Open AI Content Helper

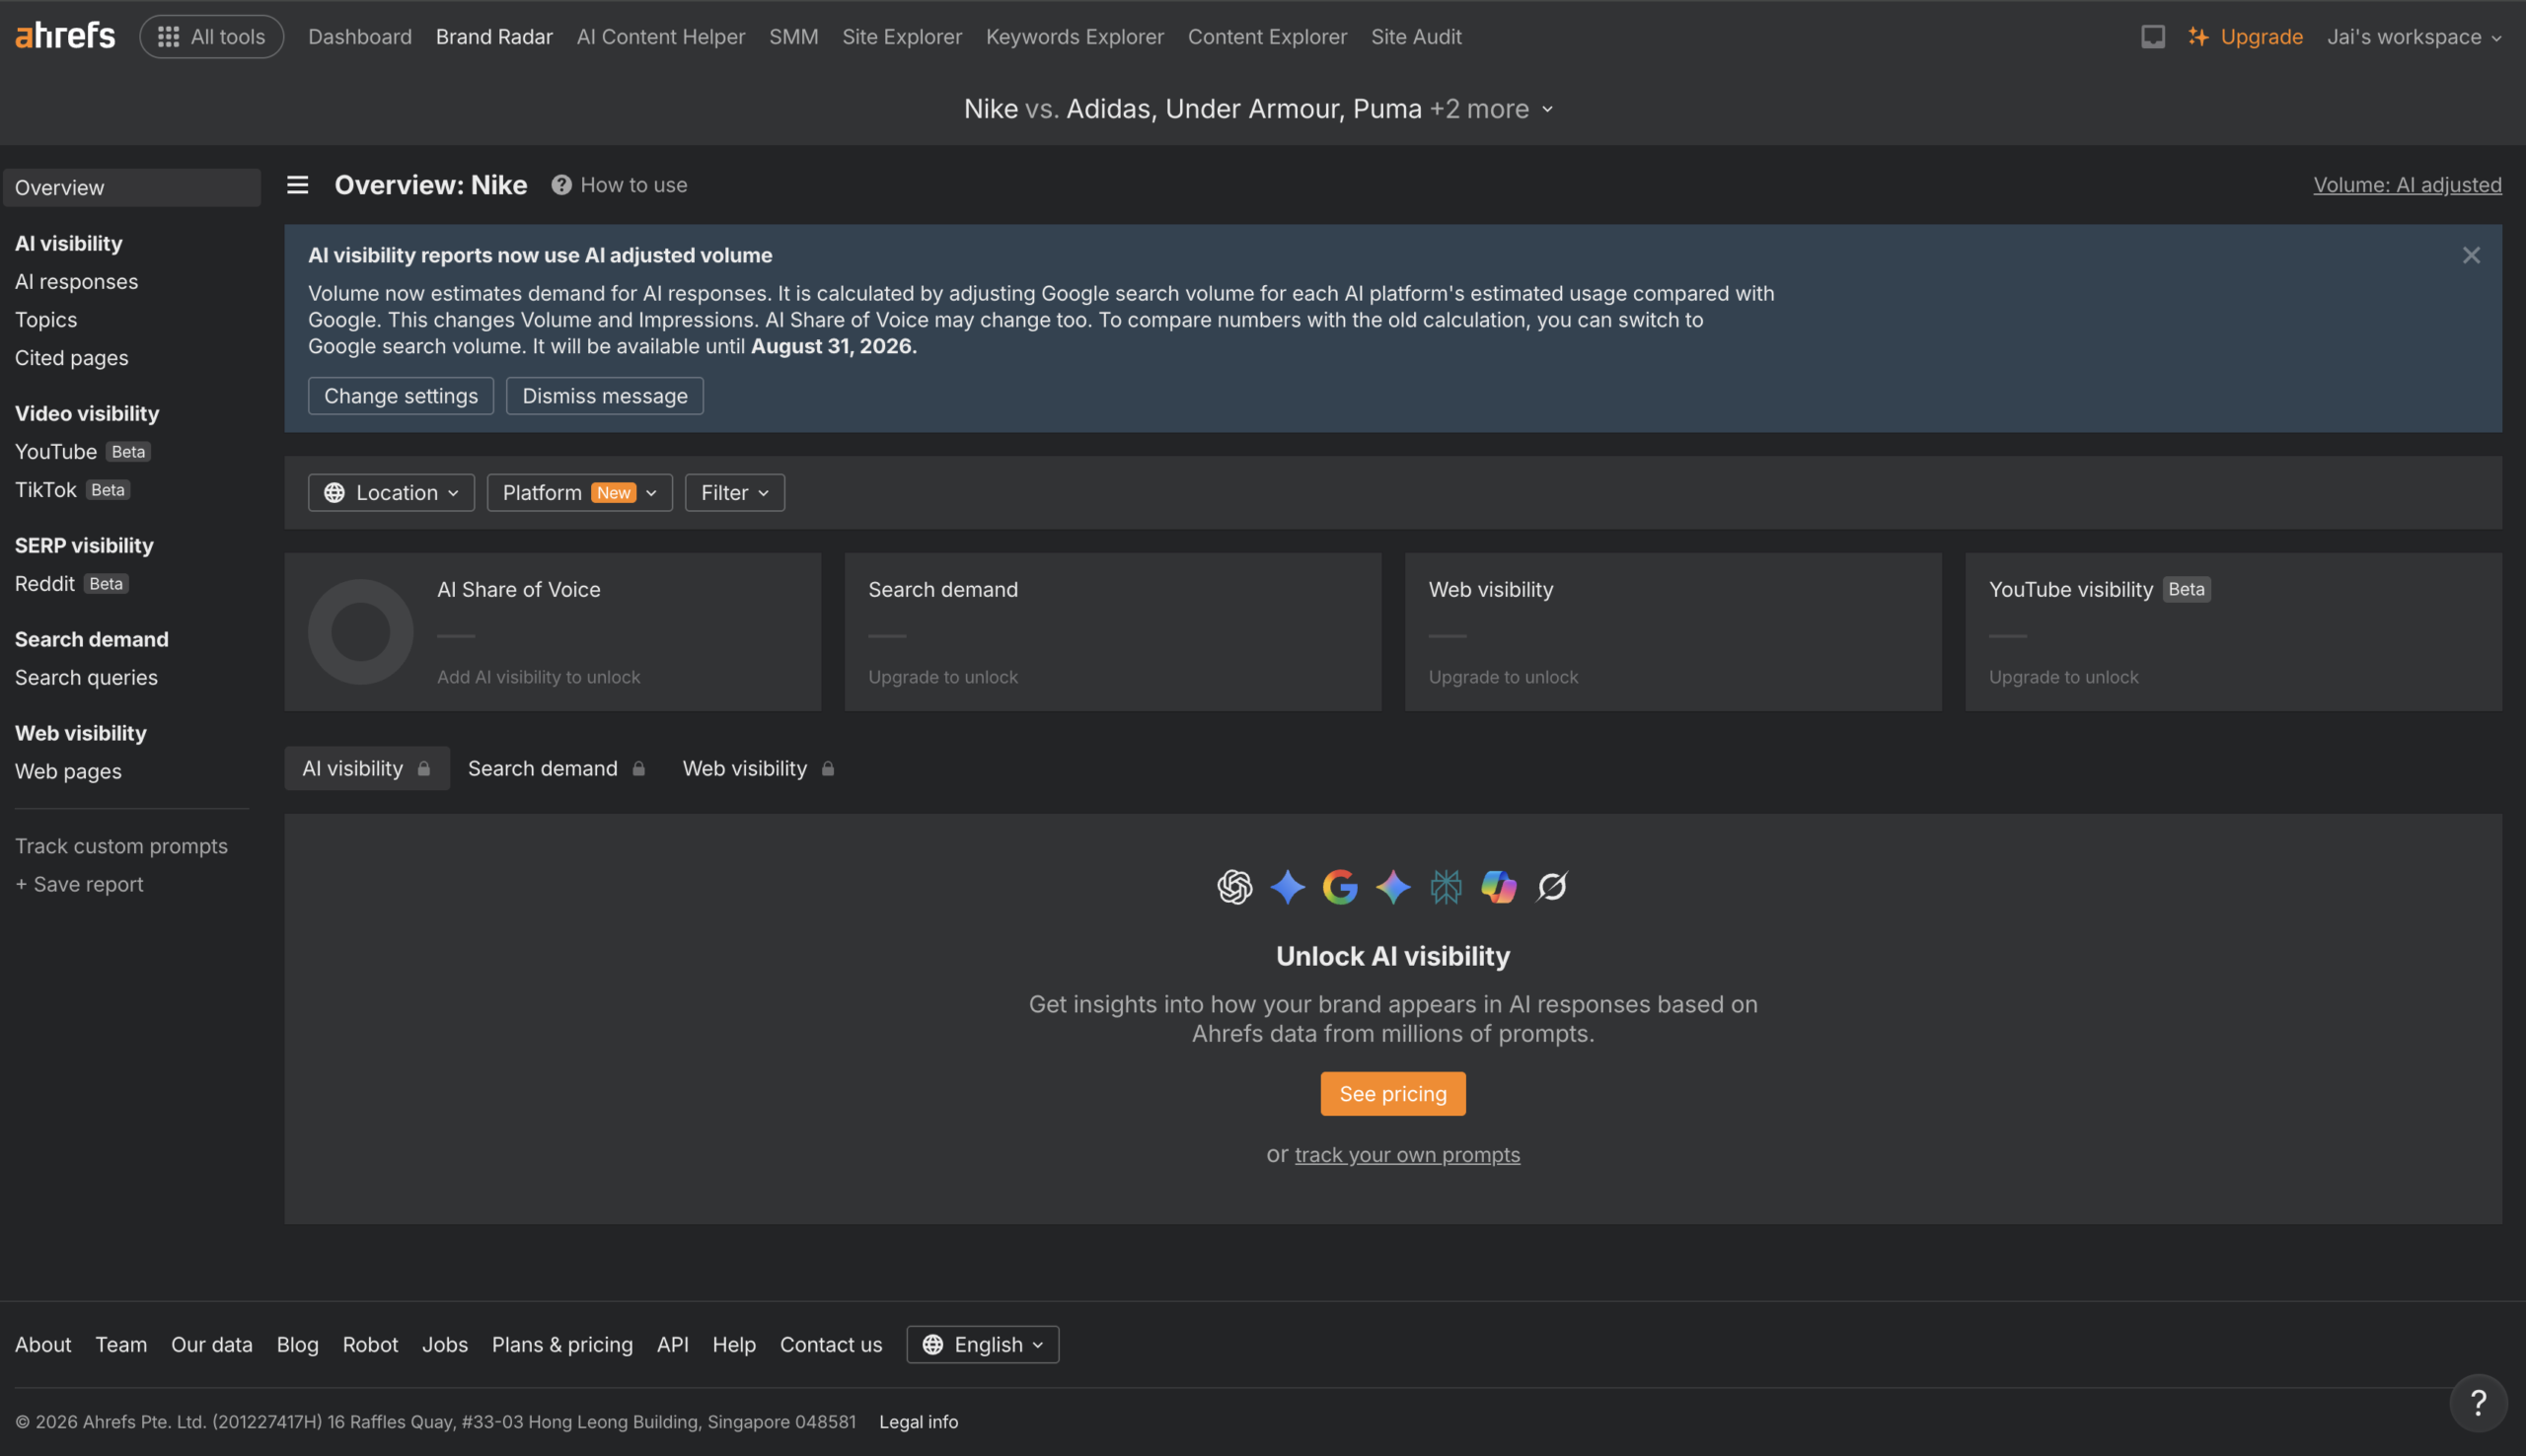661,37
